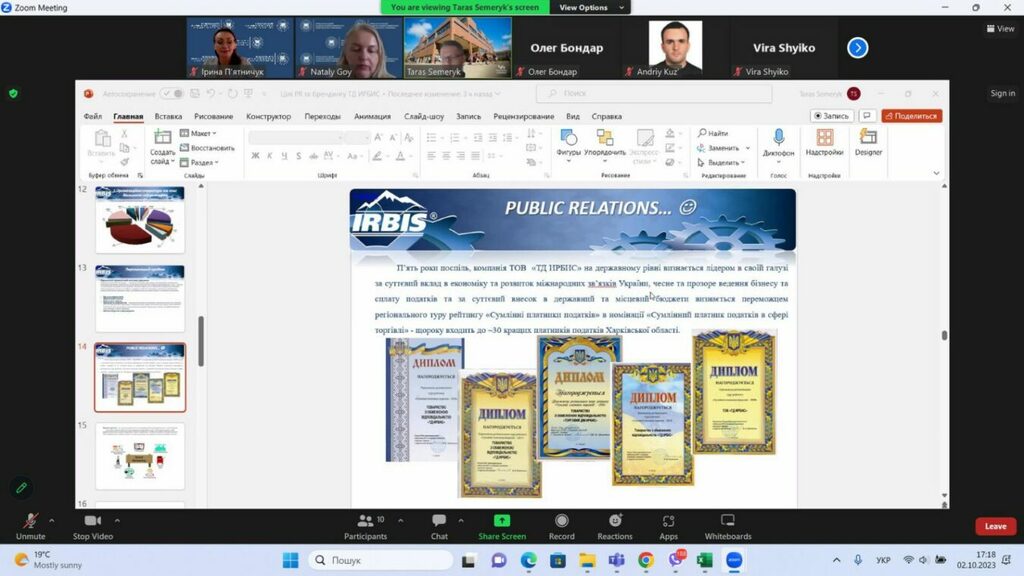Start recording with the Record icon

(x=561, y=522)
